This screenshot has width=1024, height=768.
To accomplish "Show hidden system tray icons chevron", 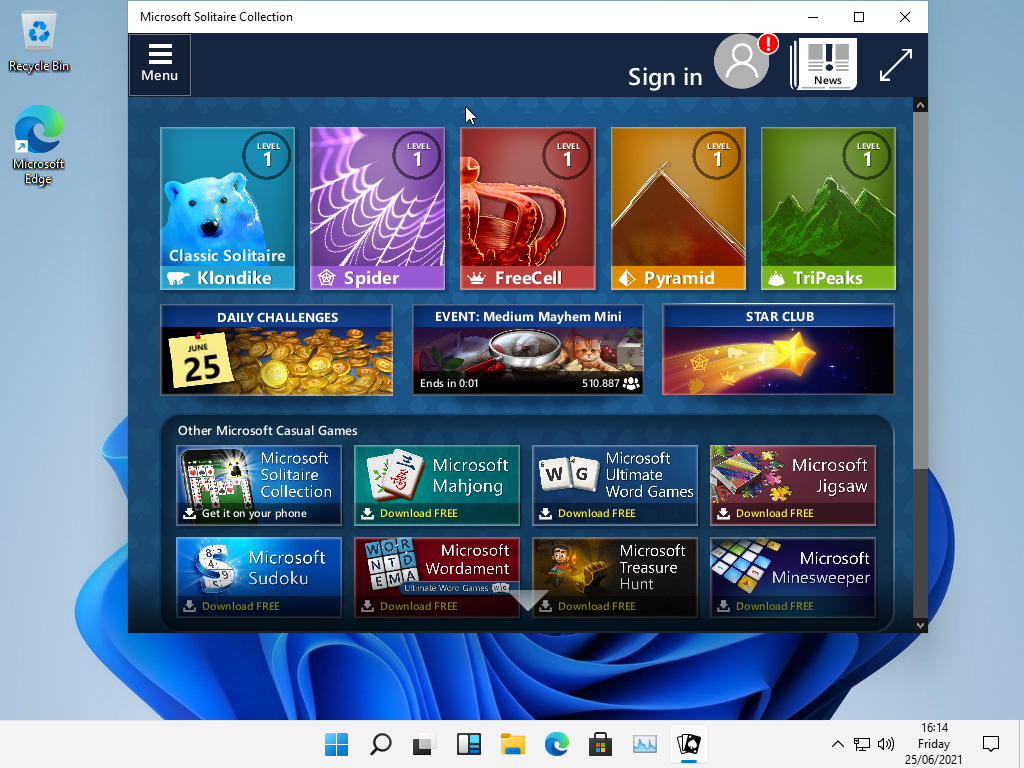I will (837, 744).
